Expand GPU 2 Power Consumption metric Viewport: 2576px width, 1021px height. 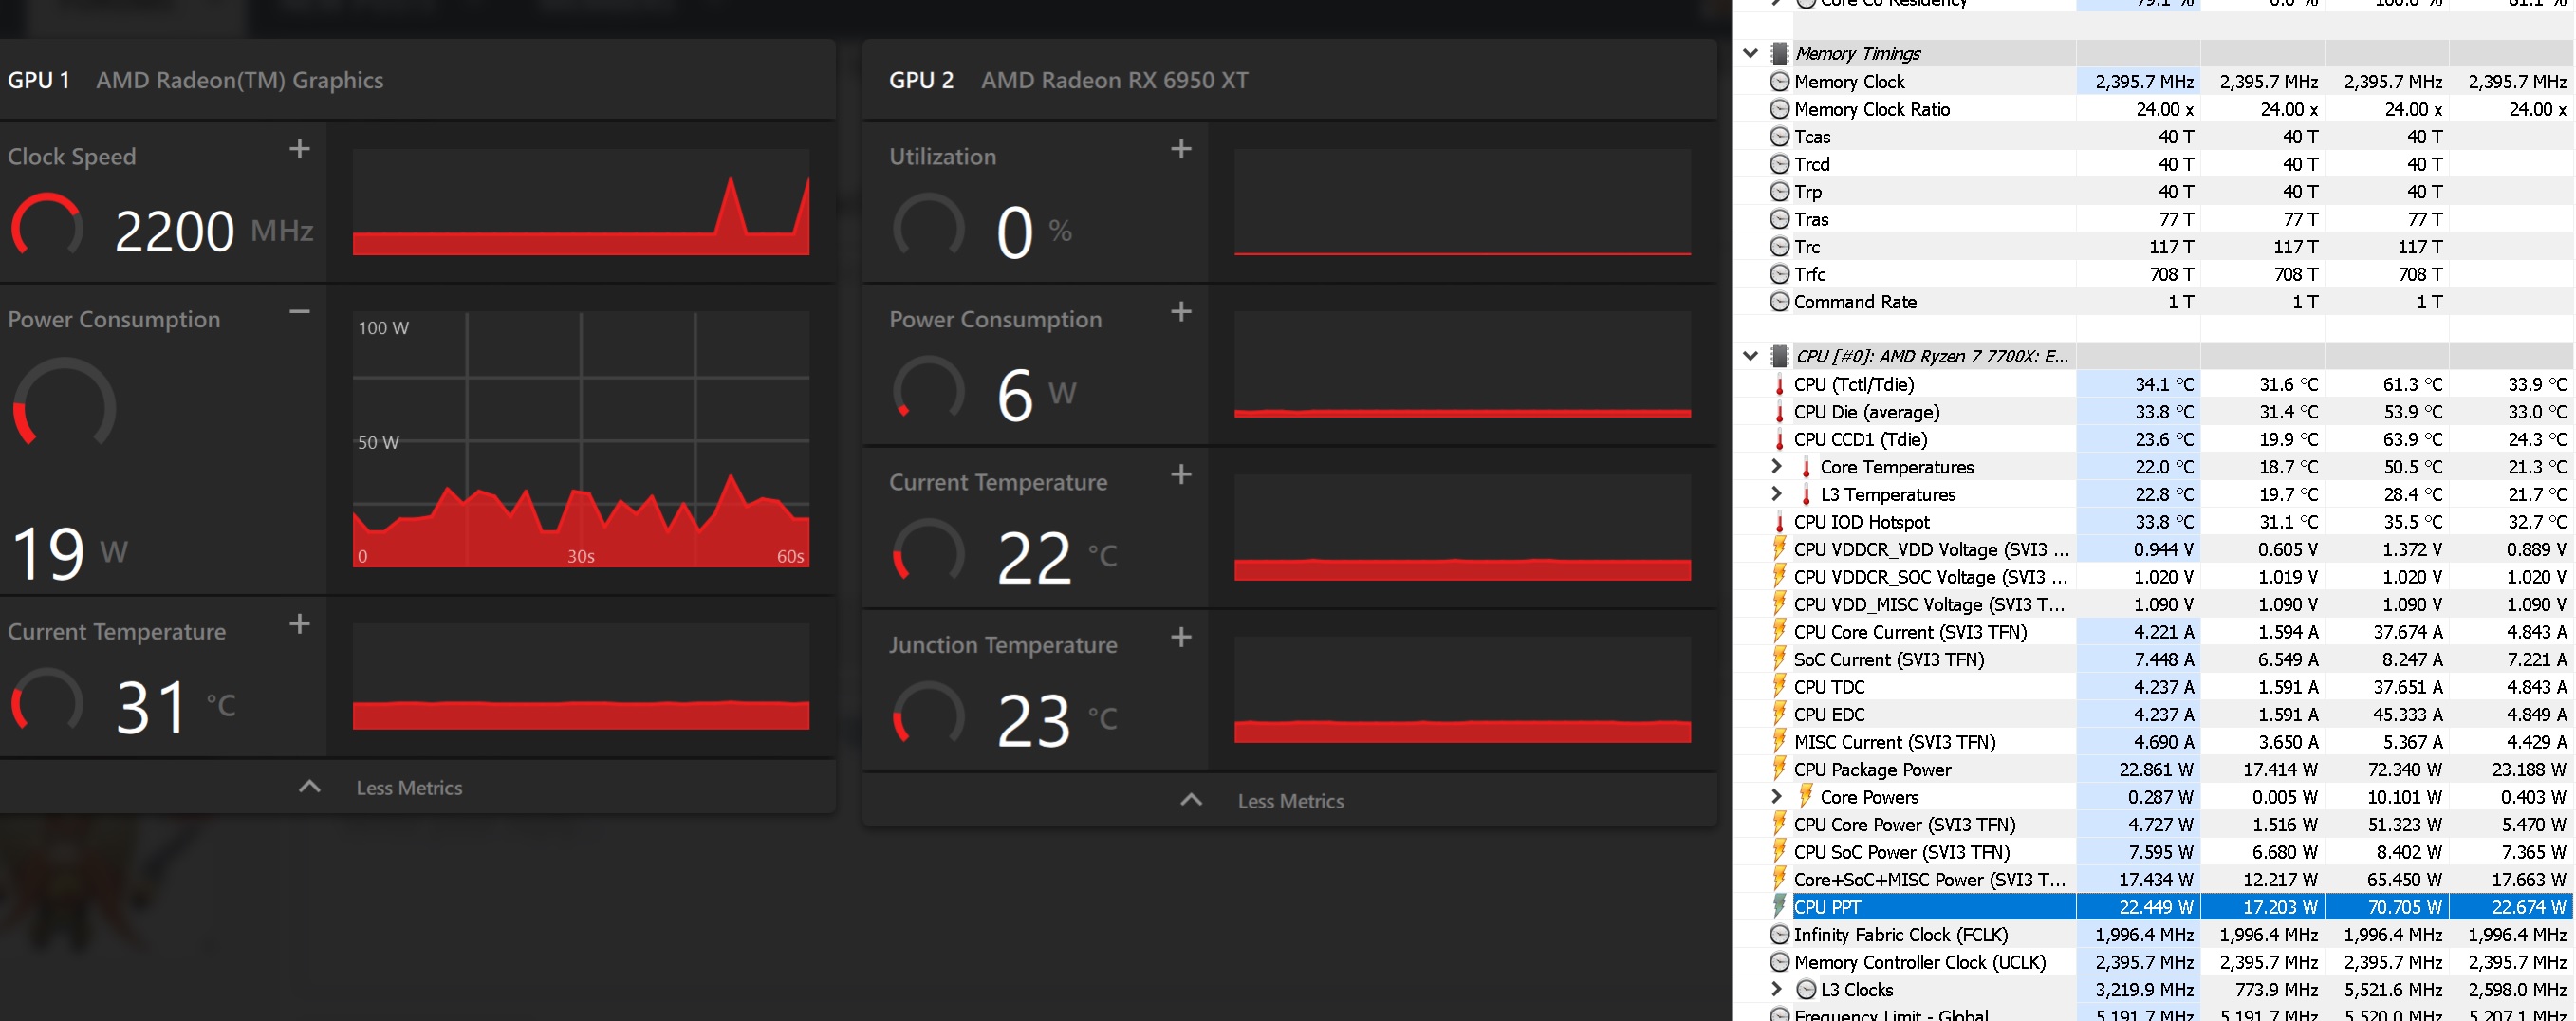click(1181, 312)
